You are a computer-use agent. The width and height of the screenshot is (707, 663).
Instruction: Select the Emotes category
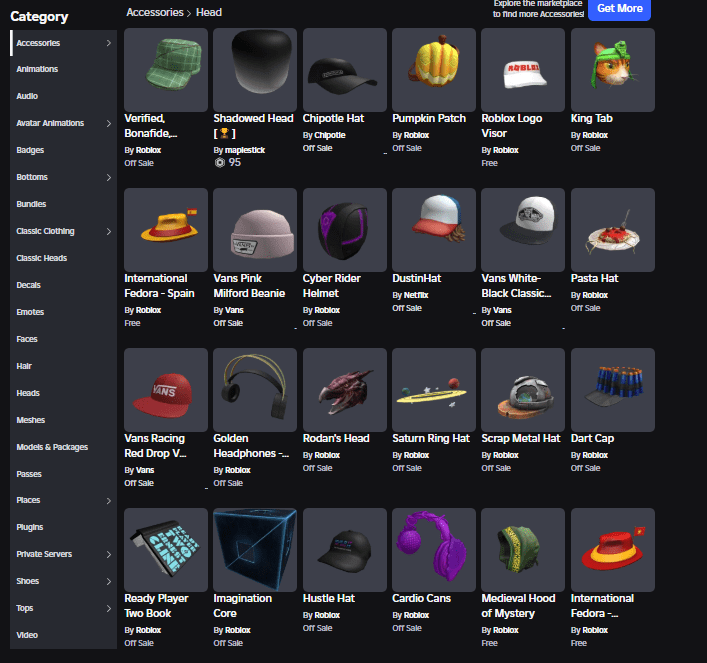tap(30, 312)
